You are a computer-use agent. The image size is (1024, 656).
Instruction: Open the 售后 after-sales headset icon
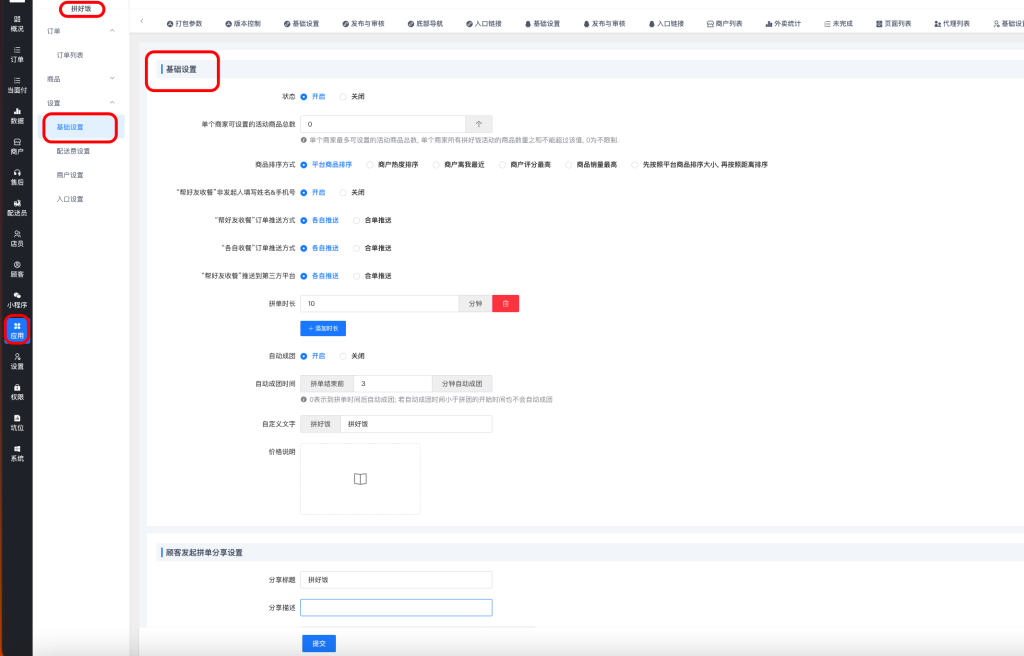click(16, 177)
